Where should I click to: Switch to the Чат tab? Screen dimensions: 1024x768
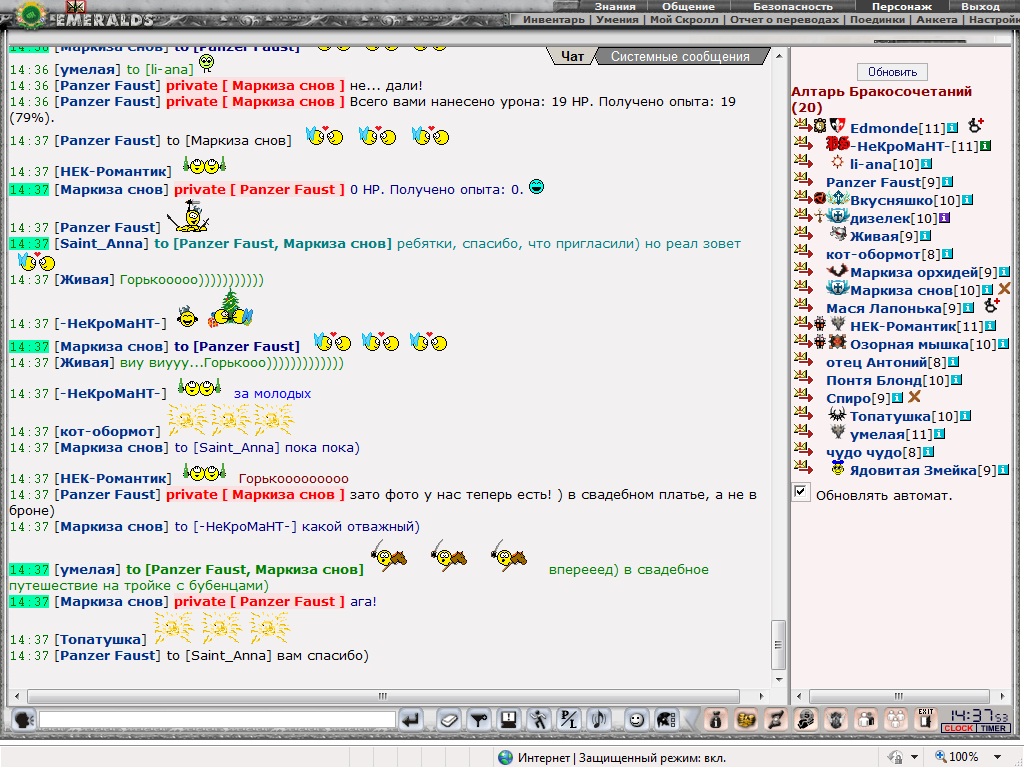[x=572, y=57]
